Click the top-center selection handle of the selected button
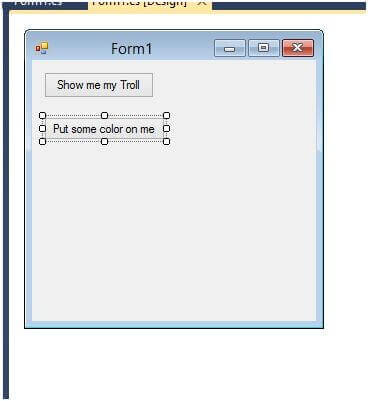Image resolution: width=368 pixels, height=401 pixels. 104,115
